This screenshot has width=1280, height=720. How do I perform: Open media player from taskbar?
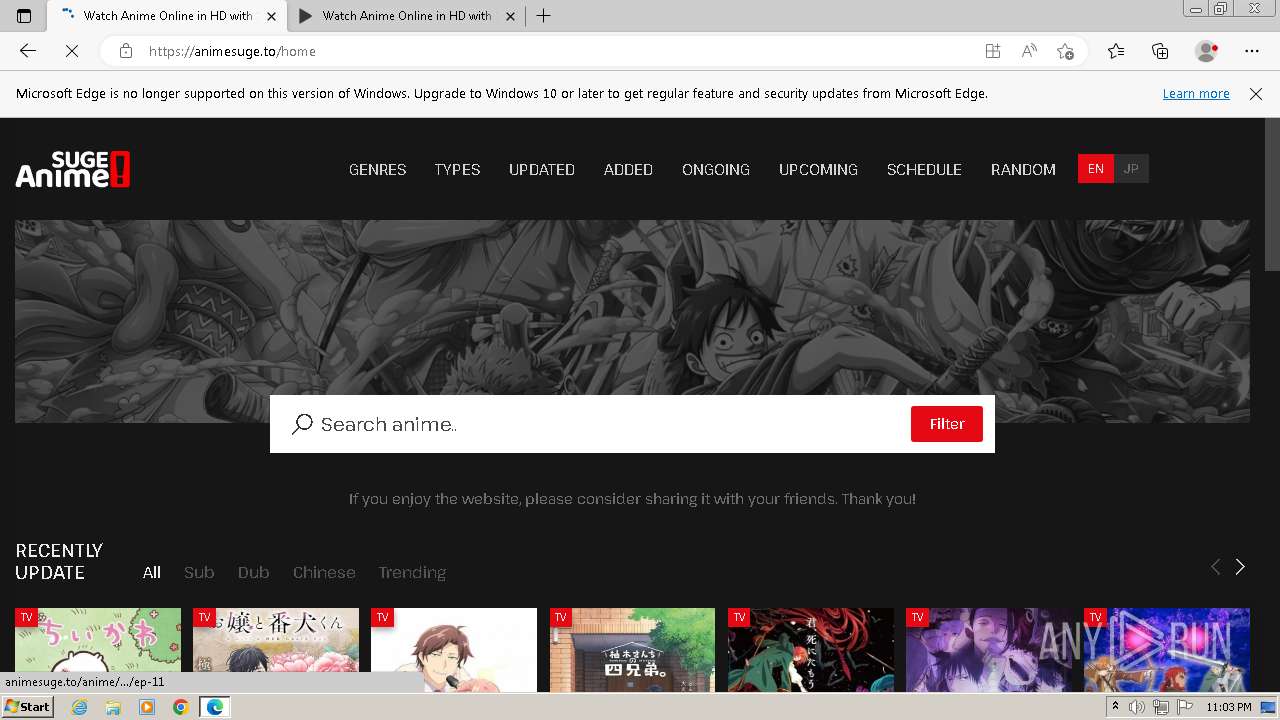pos(147,707)
